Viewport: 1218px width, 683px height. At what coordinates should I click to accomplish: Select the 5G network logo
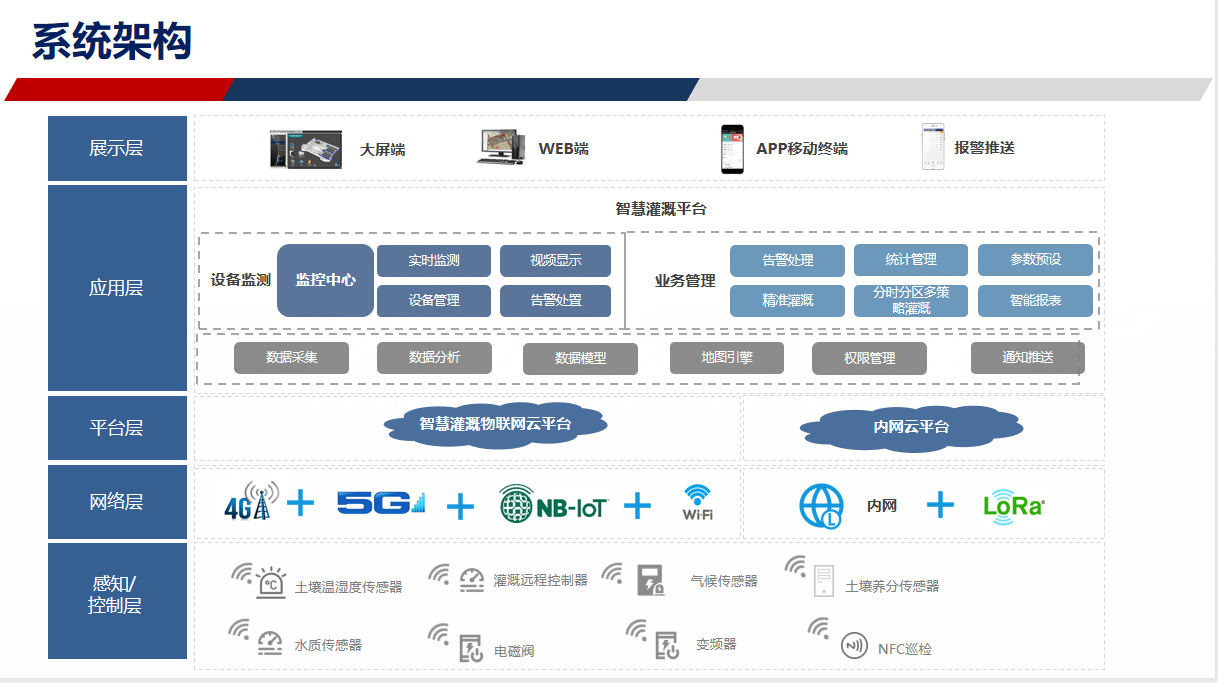click(380, 503)
